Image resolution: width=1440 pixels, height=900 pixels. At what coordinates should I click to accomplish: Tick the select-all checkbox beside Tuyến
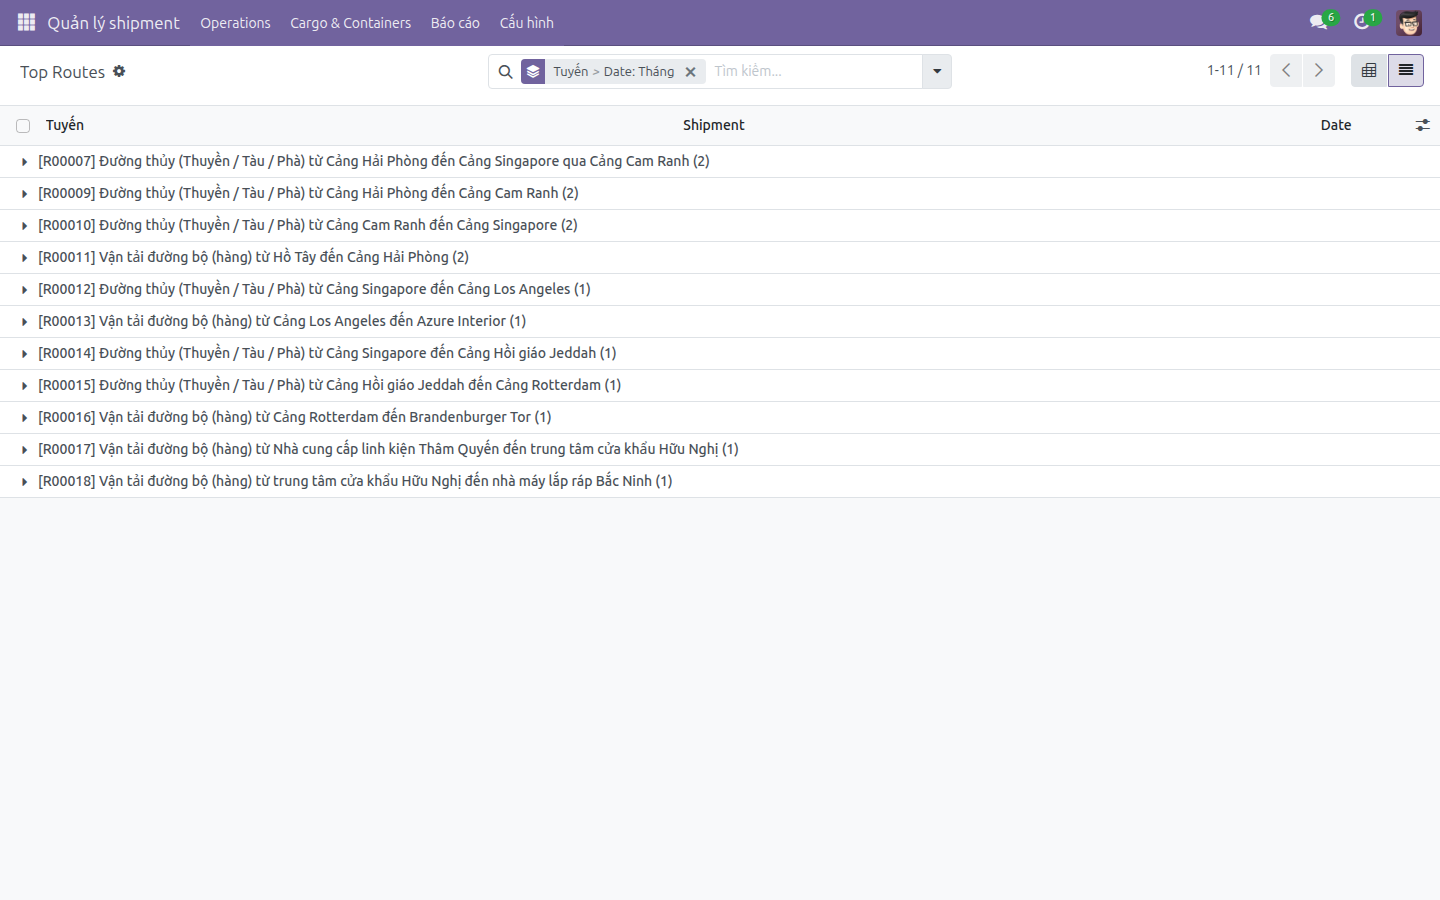[23, 126]
